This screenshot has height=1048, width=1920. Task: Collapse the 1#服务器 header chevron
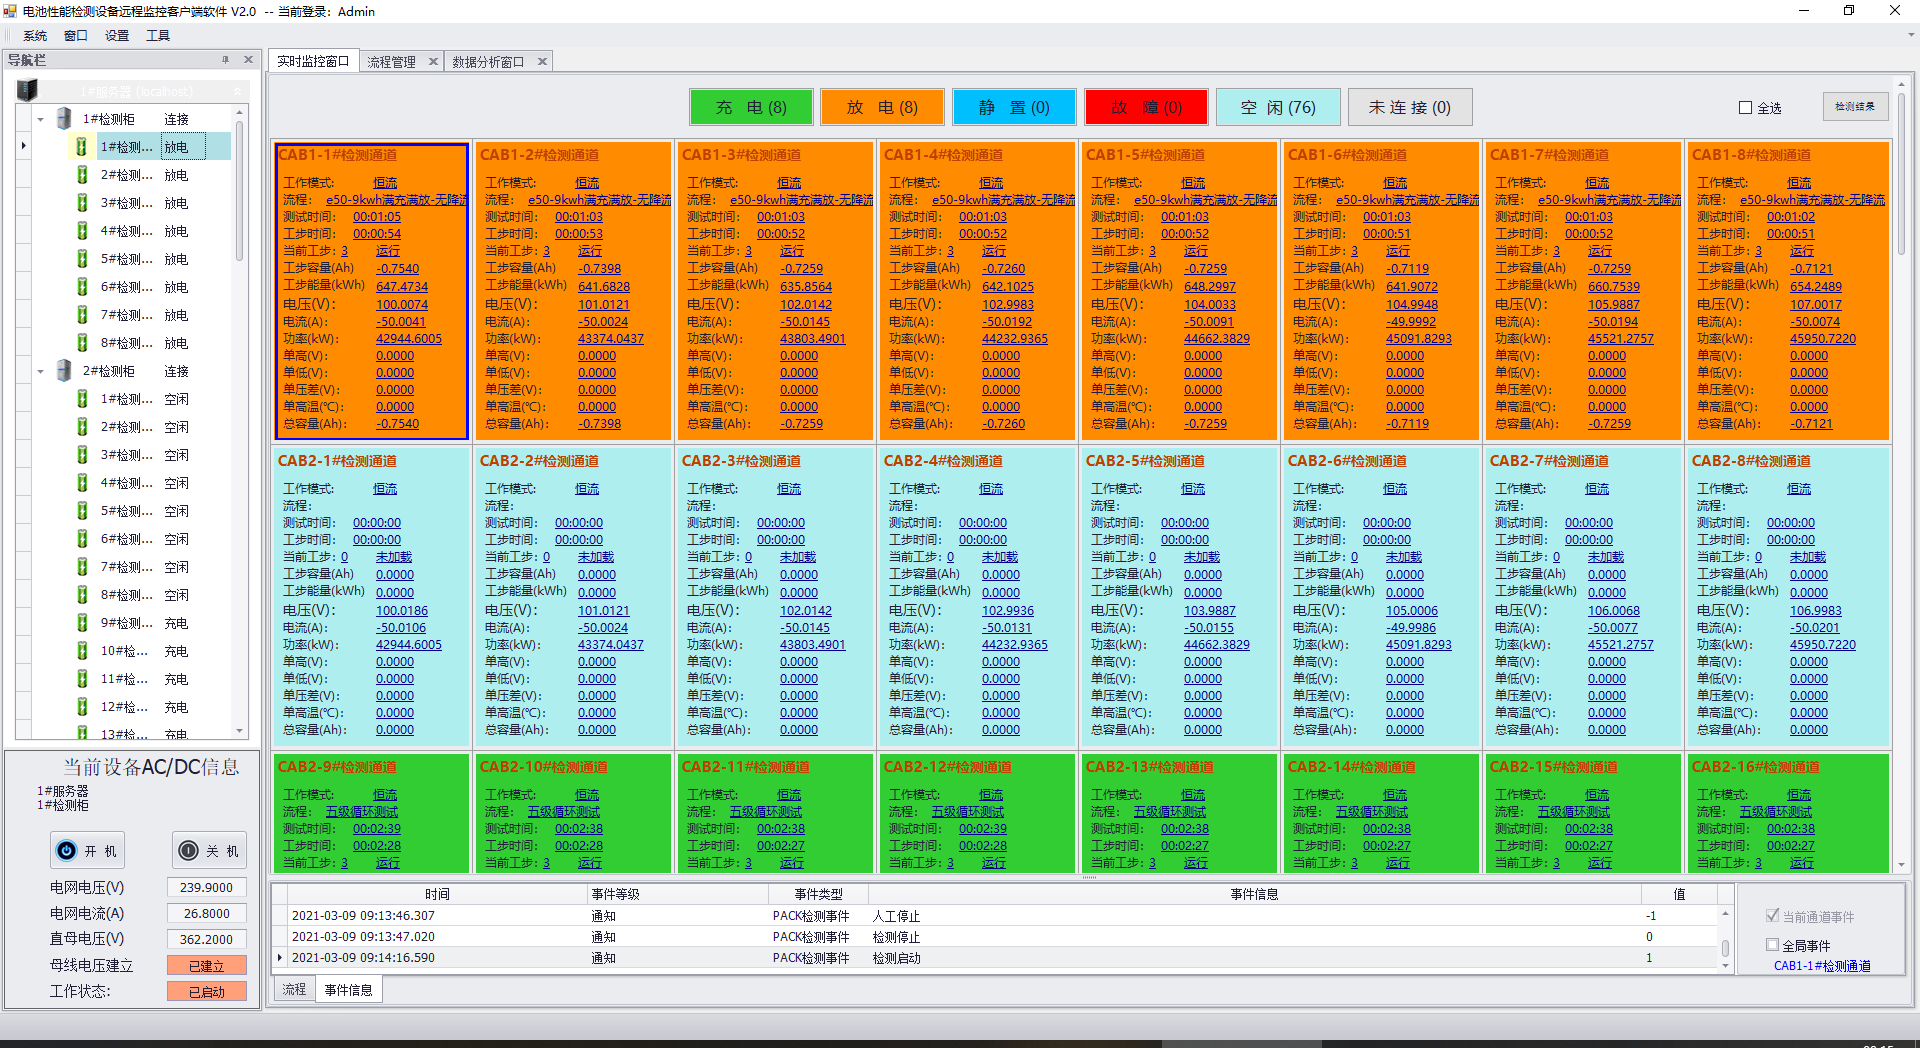coord(237,90)
